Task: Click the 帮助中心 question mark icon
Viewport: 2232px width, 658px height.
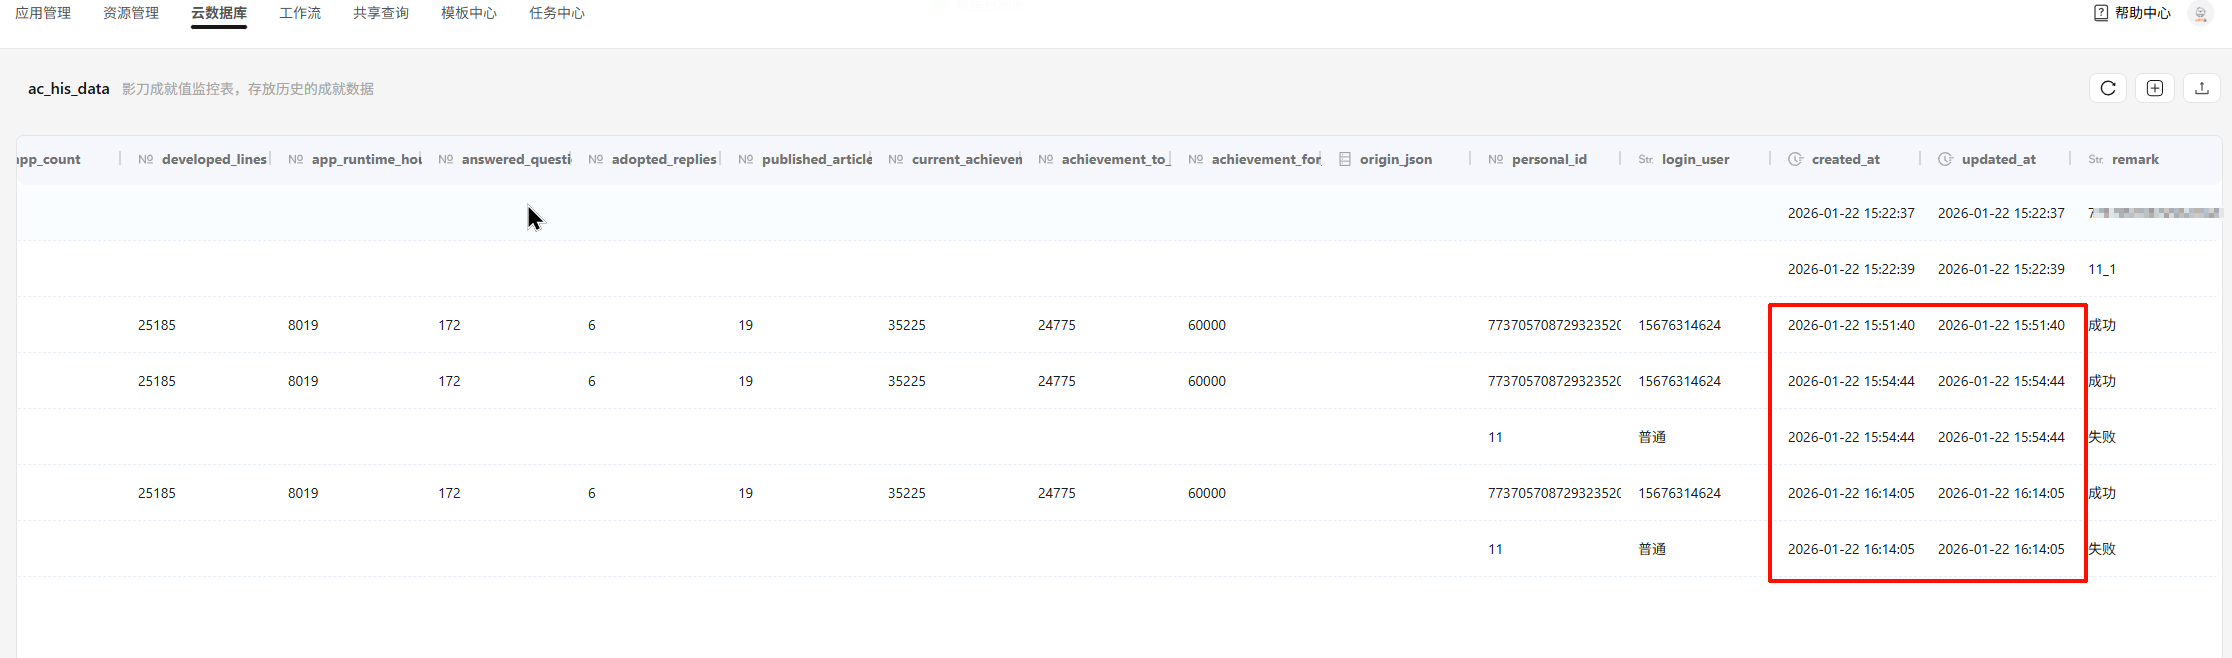Action: (x=2101, y=13)
